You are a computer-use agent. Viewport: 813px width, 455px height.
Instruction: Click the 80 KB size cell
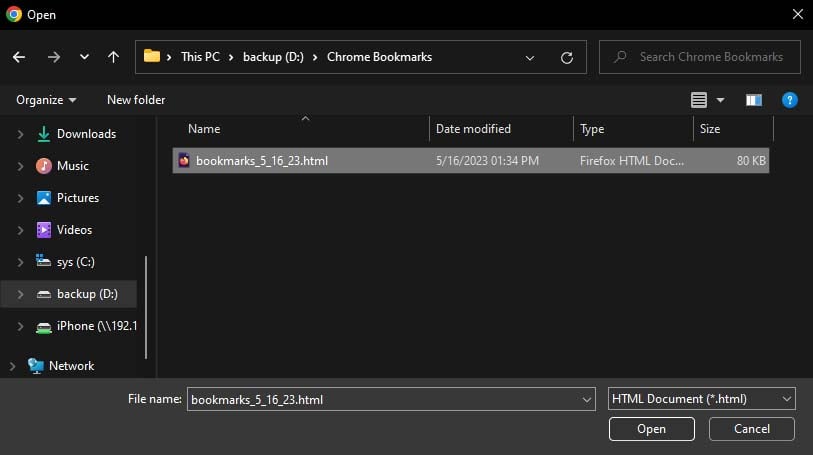(x=751, y=161)
